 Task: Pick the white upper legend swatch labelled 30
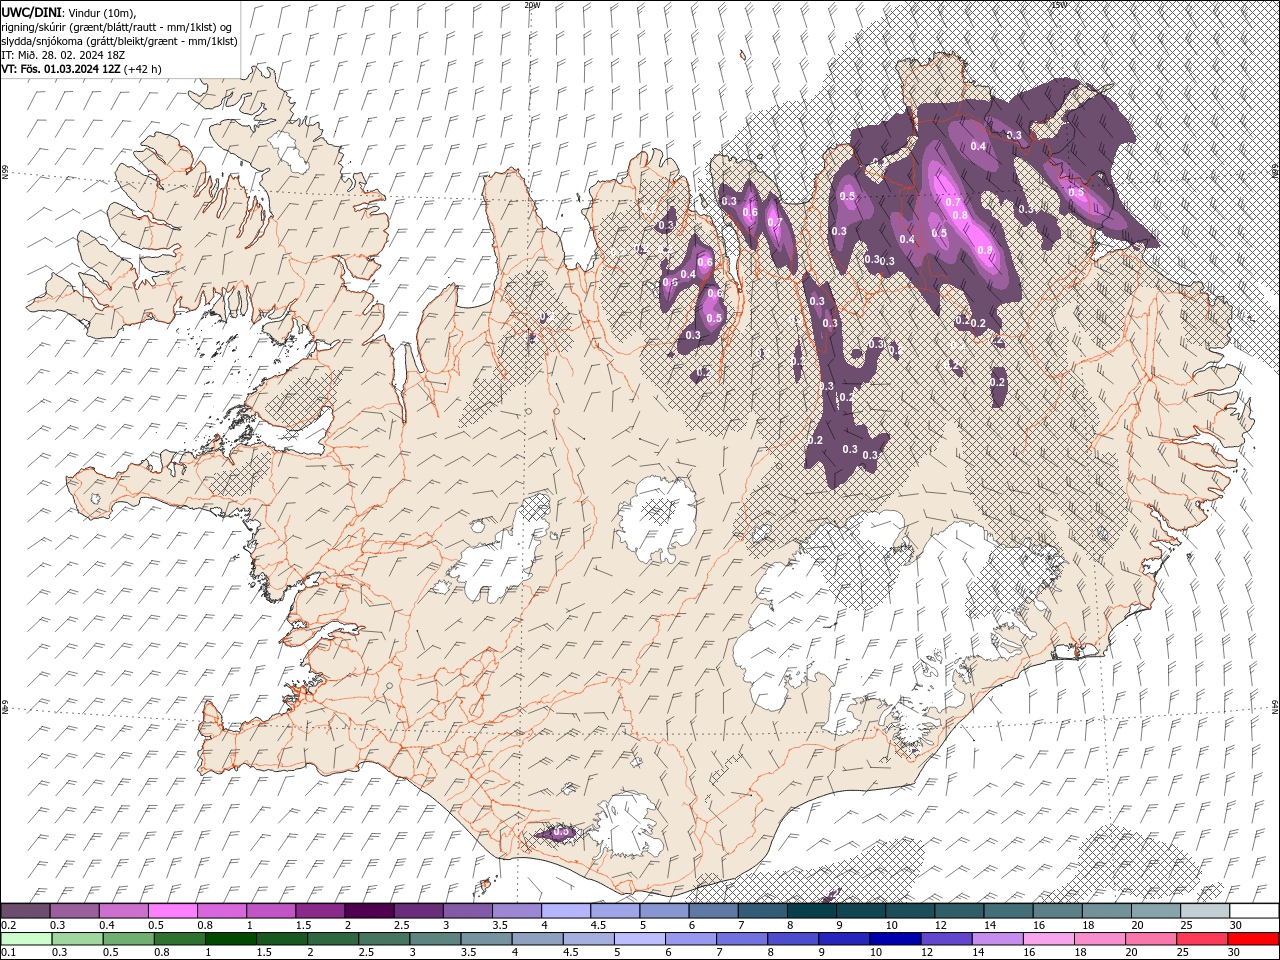pos(1253,911)
